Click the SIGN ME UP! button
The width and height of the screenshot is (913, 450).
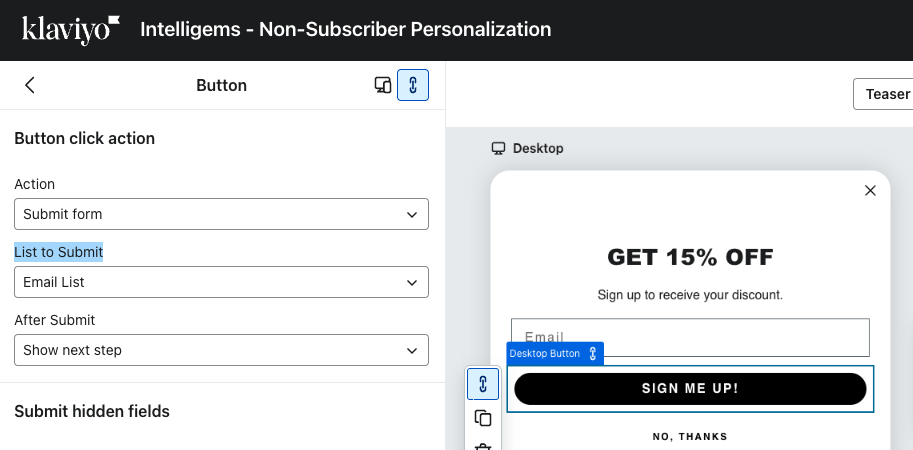pyautogui.click(x=690, y=389)
